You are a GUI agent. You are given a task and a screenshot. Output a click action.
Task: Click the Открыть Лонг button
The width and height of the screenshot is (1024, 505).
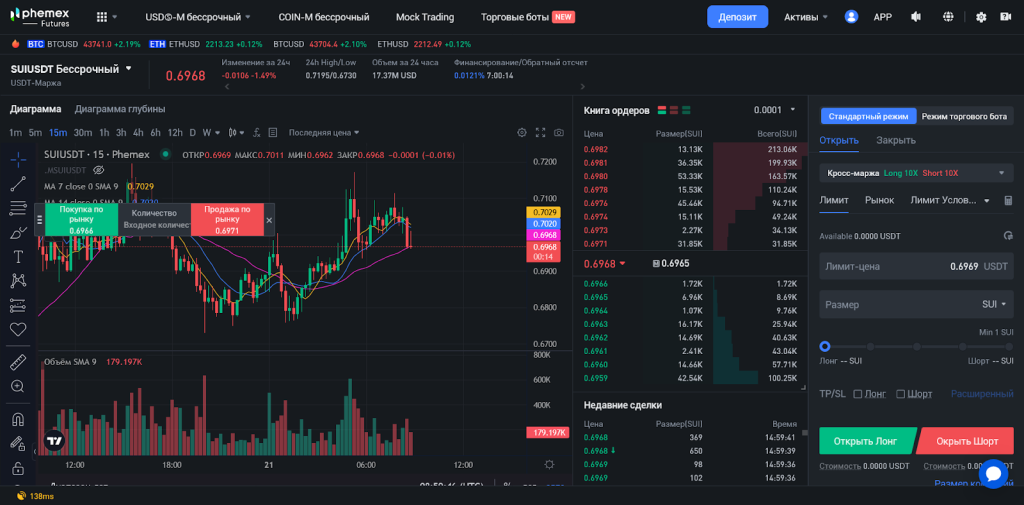866,441
